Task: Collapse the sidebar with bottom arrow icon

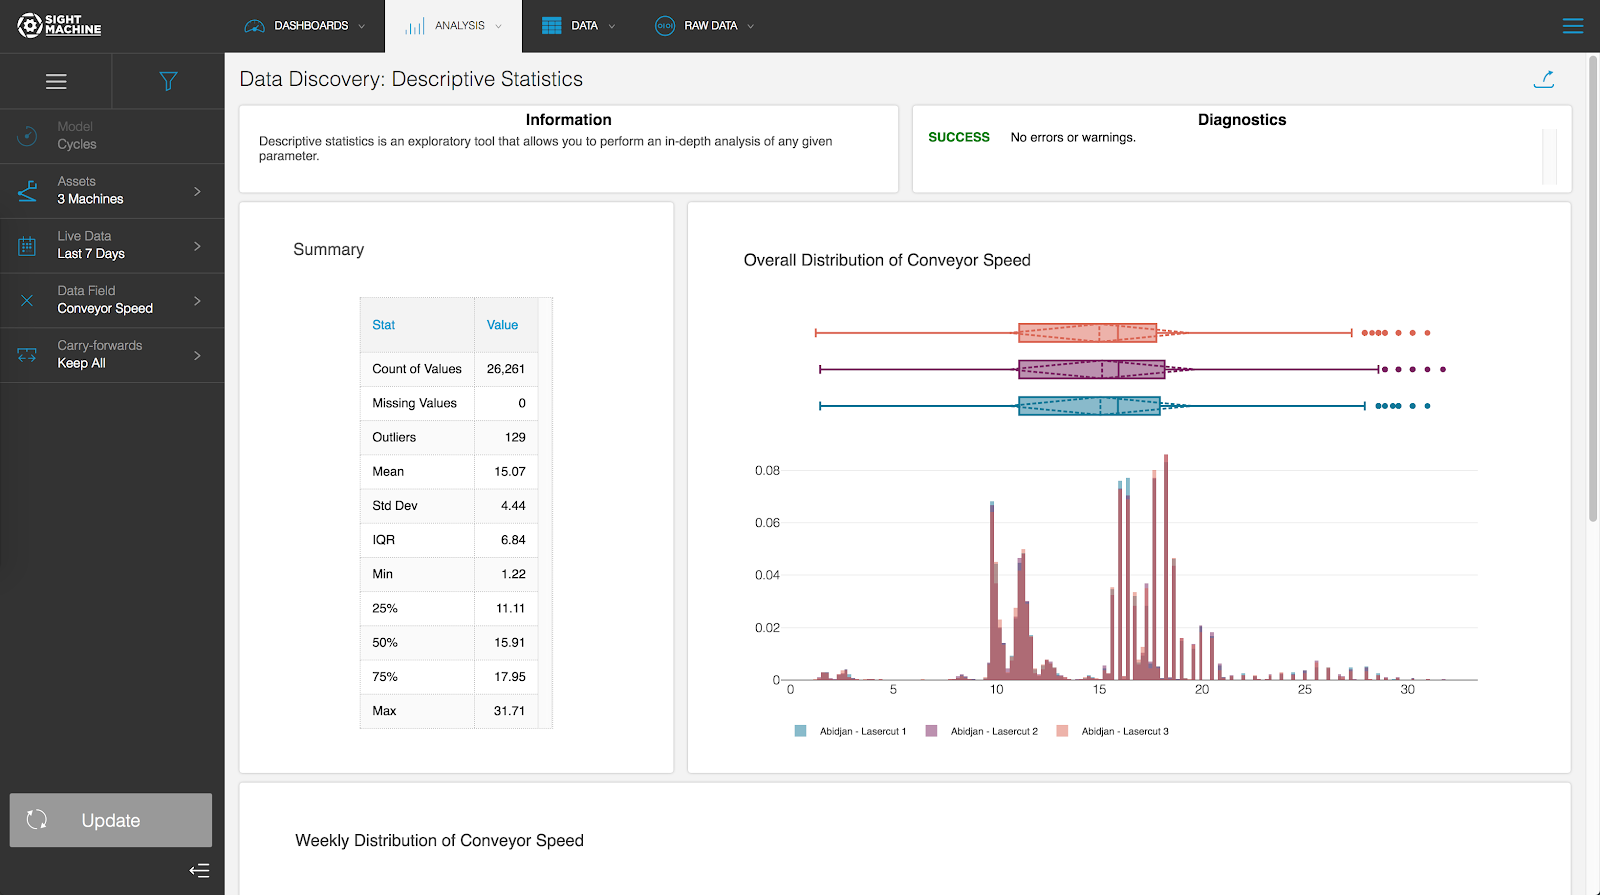Action: (199, 870)
